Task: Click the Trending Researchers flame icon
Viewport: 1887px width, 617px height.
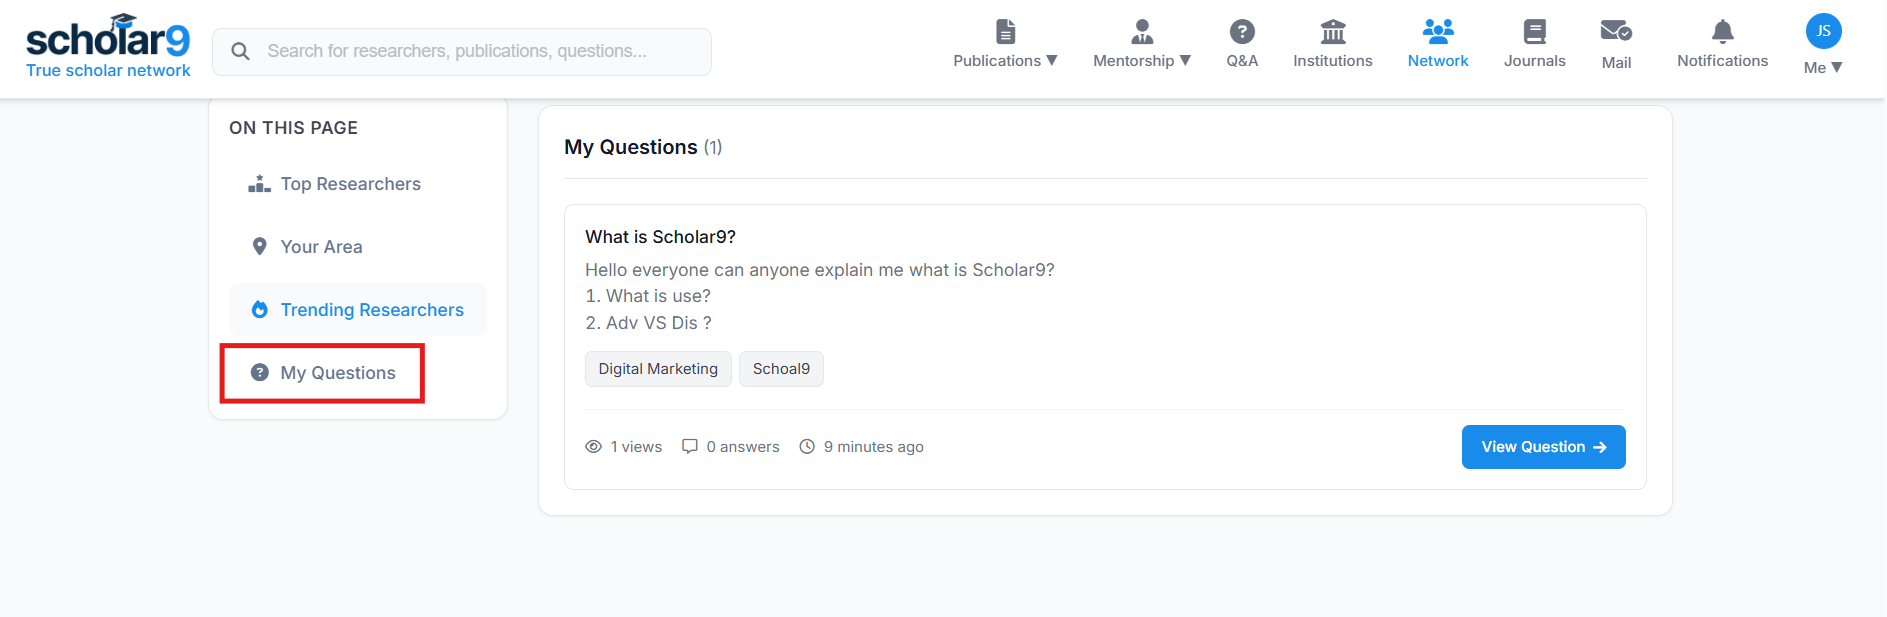Action: point(260,309)
